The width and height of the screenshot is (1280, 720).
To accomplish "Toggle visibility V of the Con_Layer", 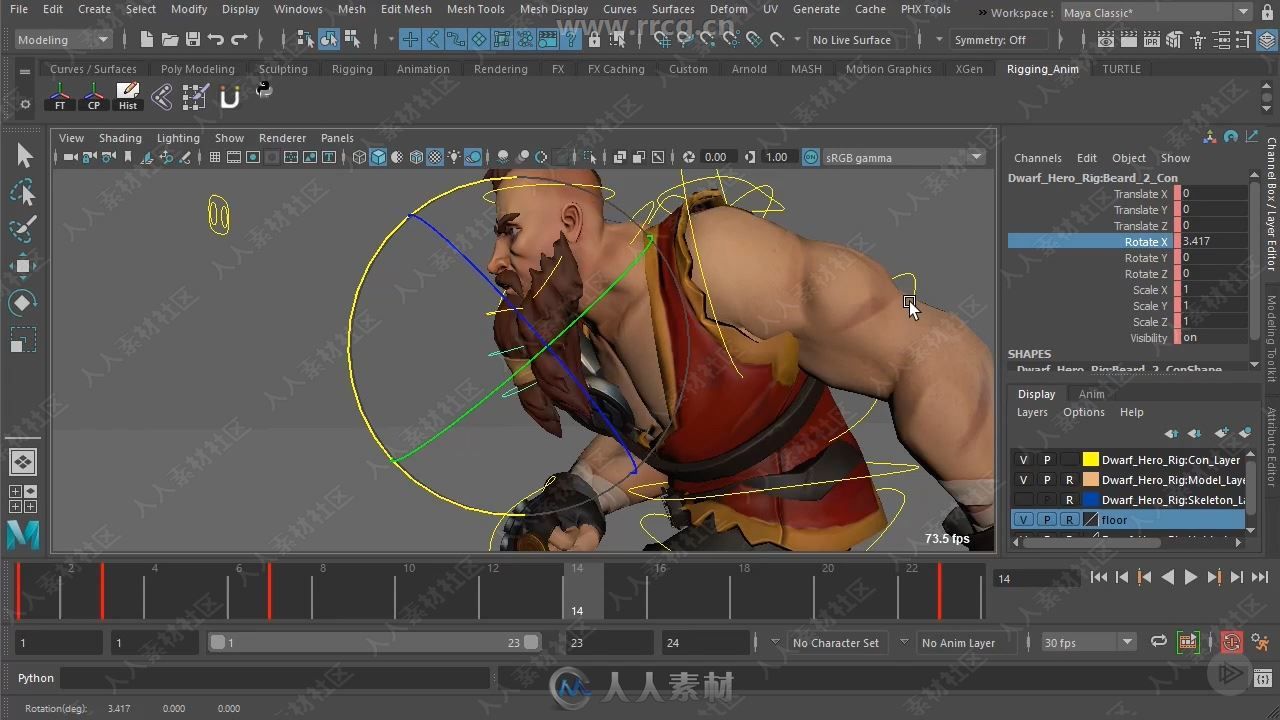I will tap(1023, 460).
